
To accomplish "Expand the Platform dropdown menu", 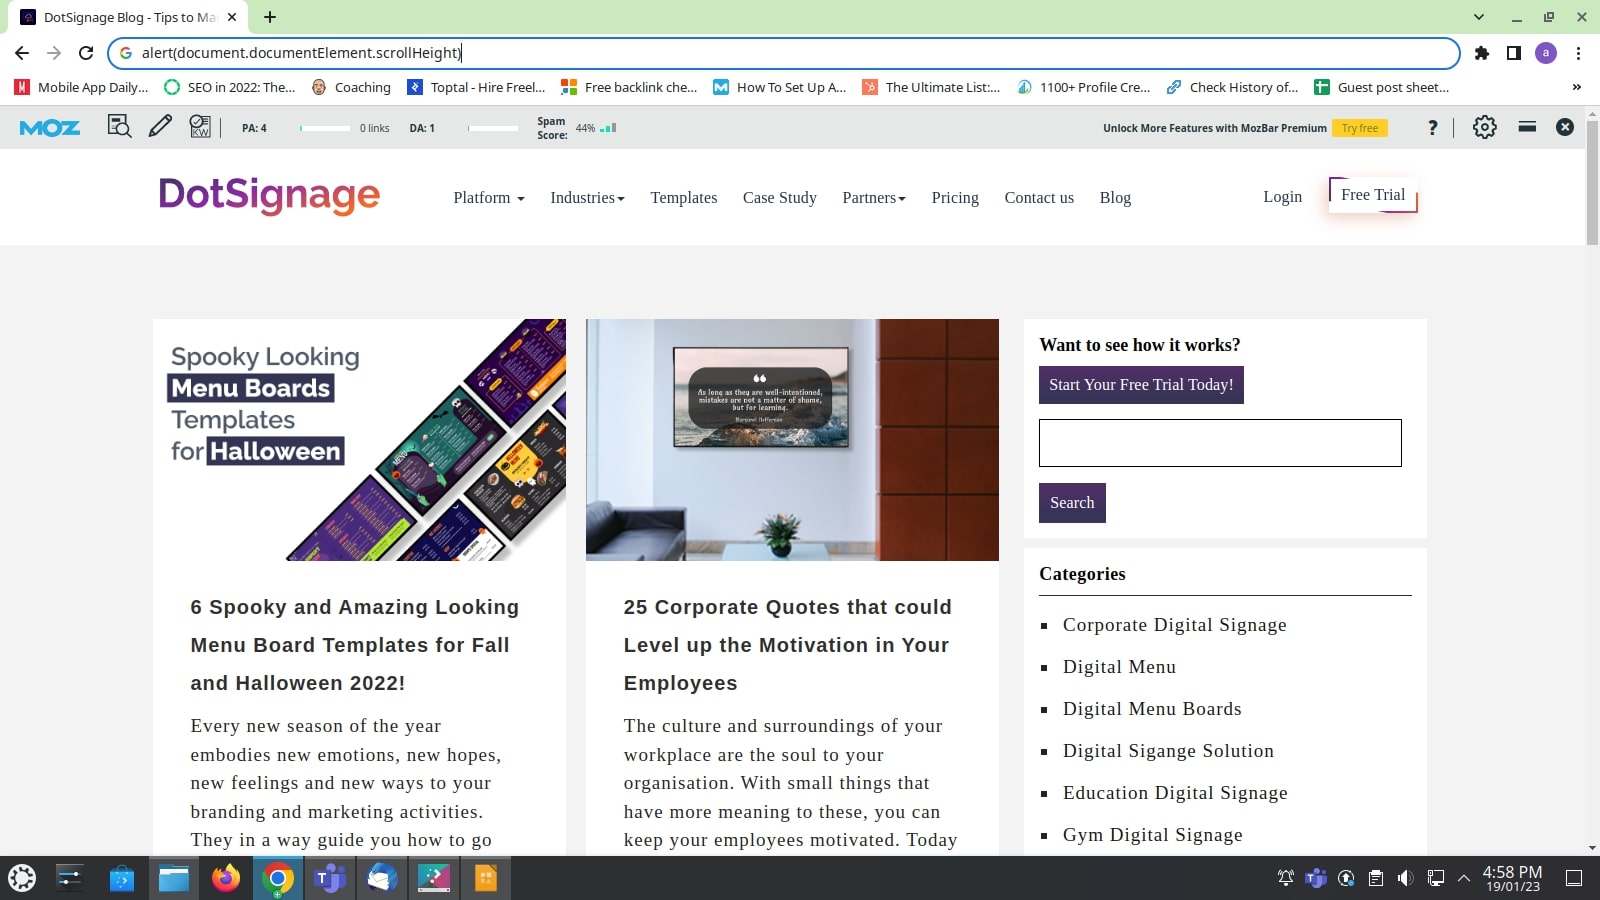I will [x=488, y=197].
